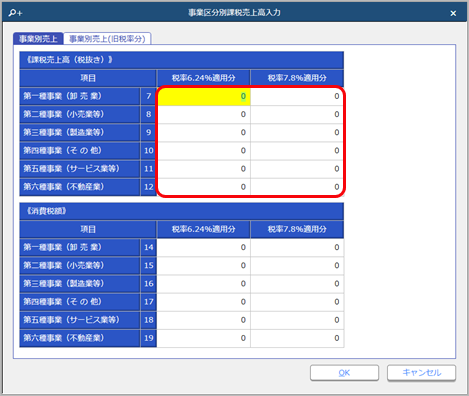Select row 9 製造業等 7.8% sales field

tap(297, 133)
